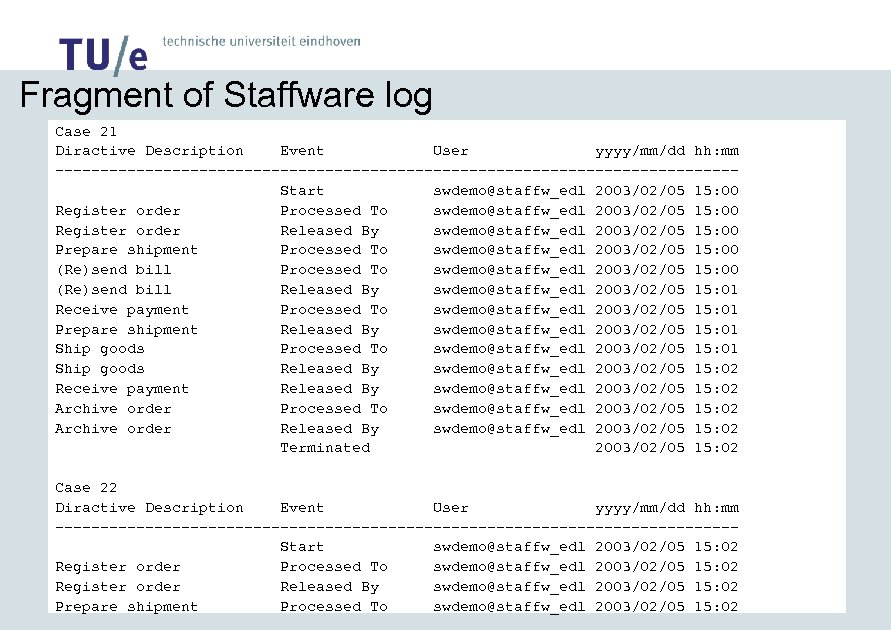Click 'User' column header of Case 22
This screenshot has width=891, height=630.
tap(450, 507)
